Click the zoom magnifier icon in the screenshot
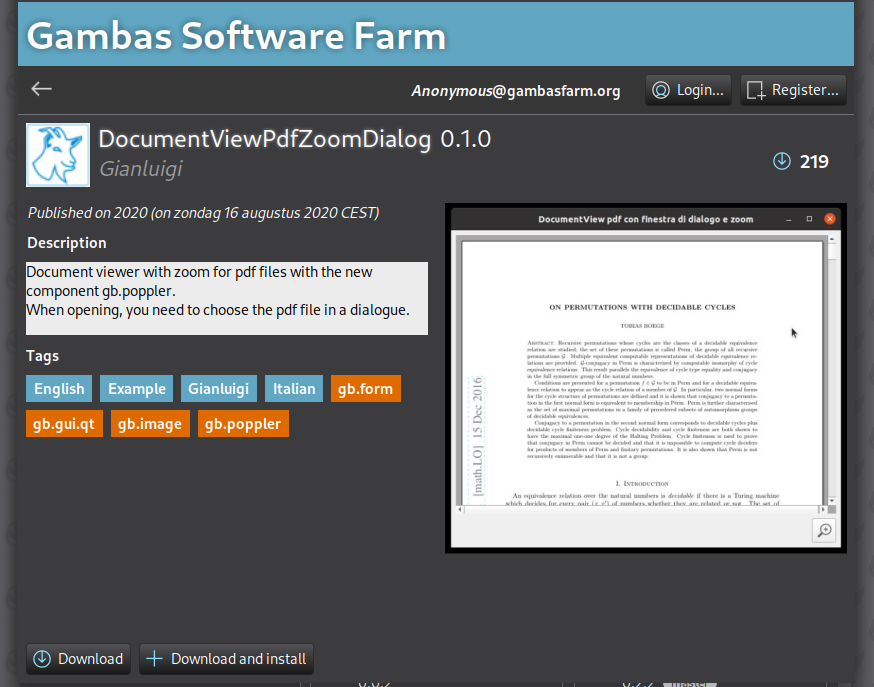 (x=824, y=530)
